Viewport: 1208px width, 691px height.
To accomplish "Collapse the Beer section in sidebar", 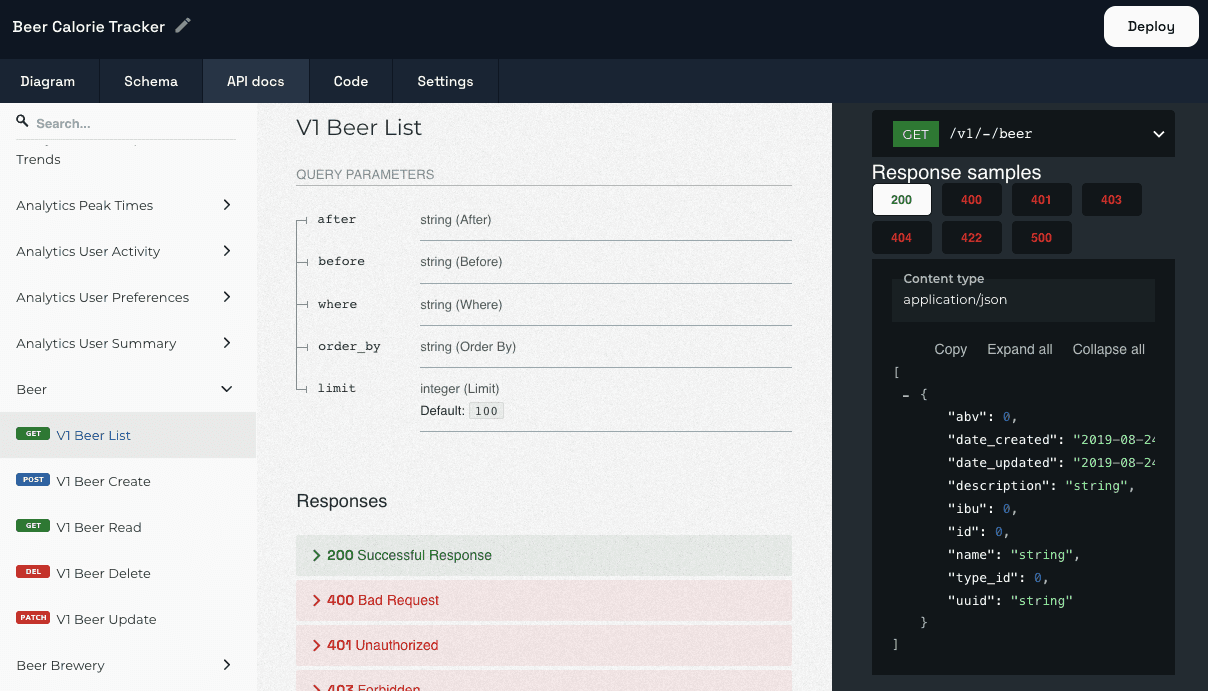I will pos(227,389).
